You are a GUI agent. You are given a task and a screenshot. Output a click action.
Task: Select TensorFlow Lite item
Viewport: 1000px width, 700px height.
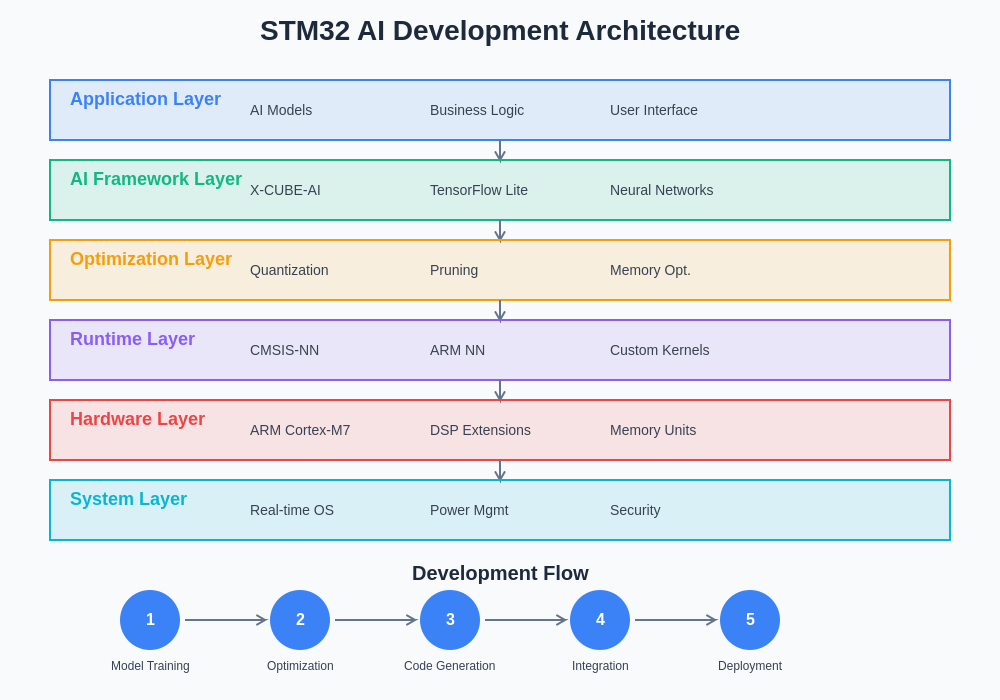[479, 190]
